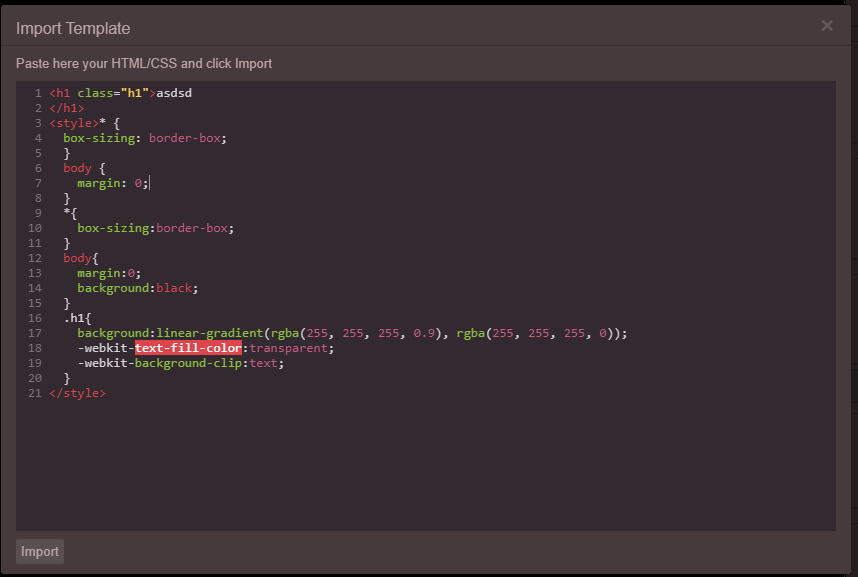858x577 pixels.
Task: Click the 'transparent' value on line 18
Action: (288, 348)
